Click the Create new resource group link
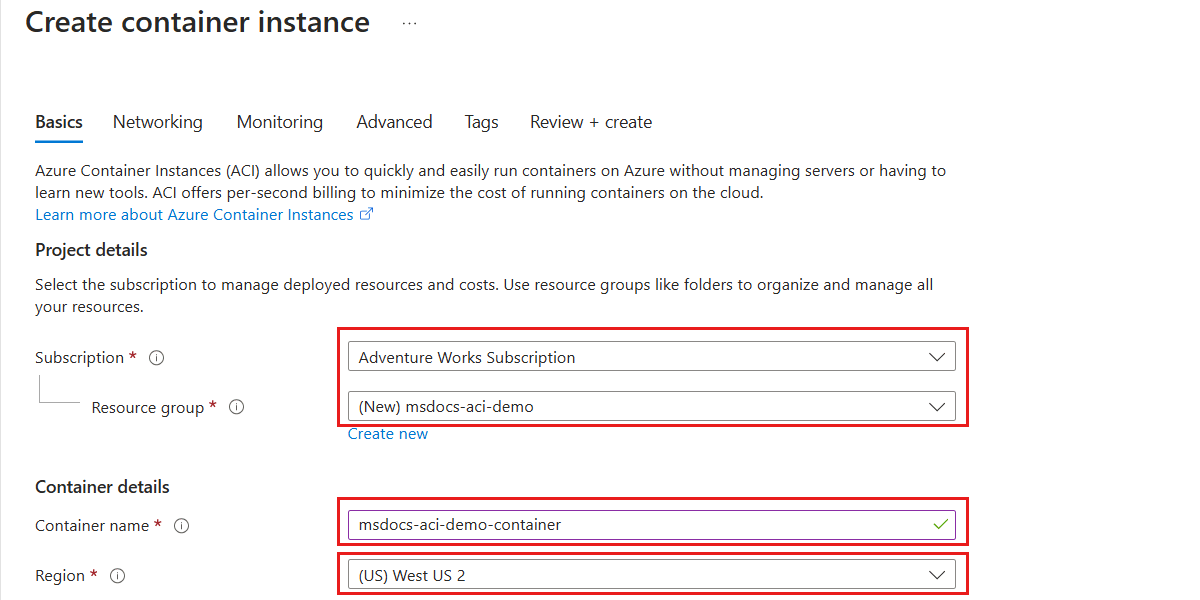Image resolution: width=1200 pixels, height=600 pixels. point(388,434)
